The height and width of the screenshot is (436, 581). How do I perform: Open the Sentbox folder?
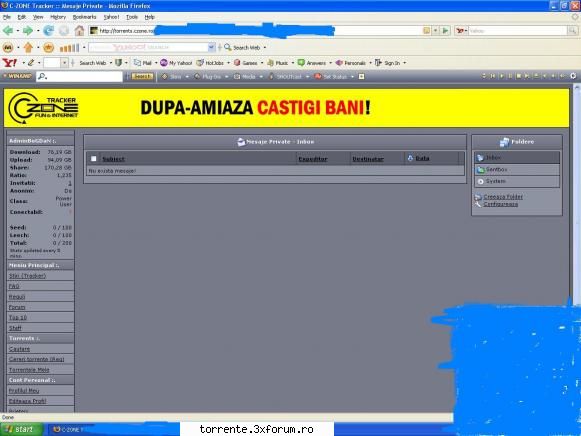pos(517,170)
